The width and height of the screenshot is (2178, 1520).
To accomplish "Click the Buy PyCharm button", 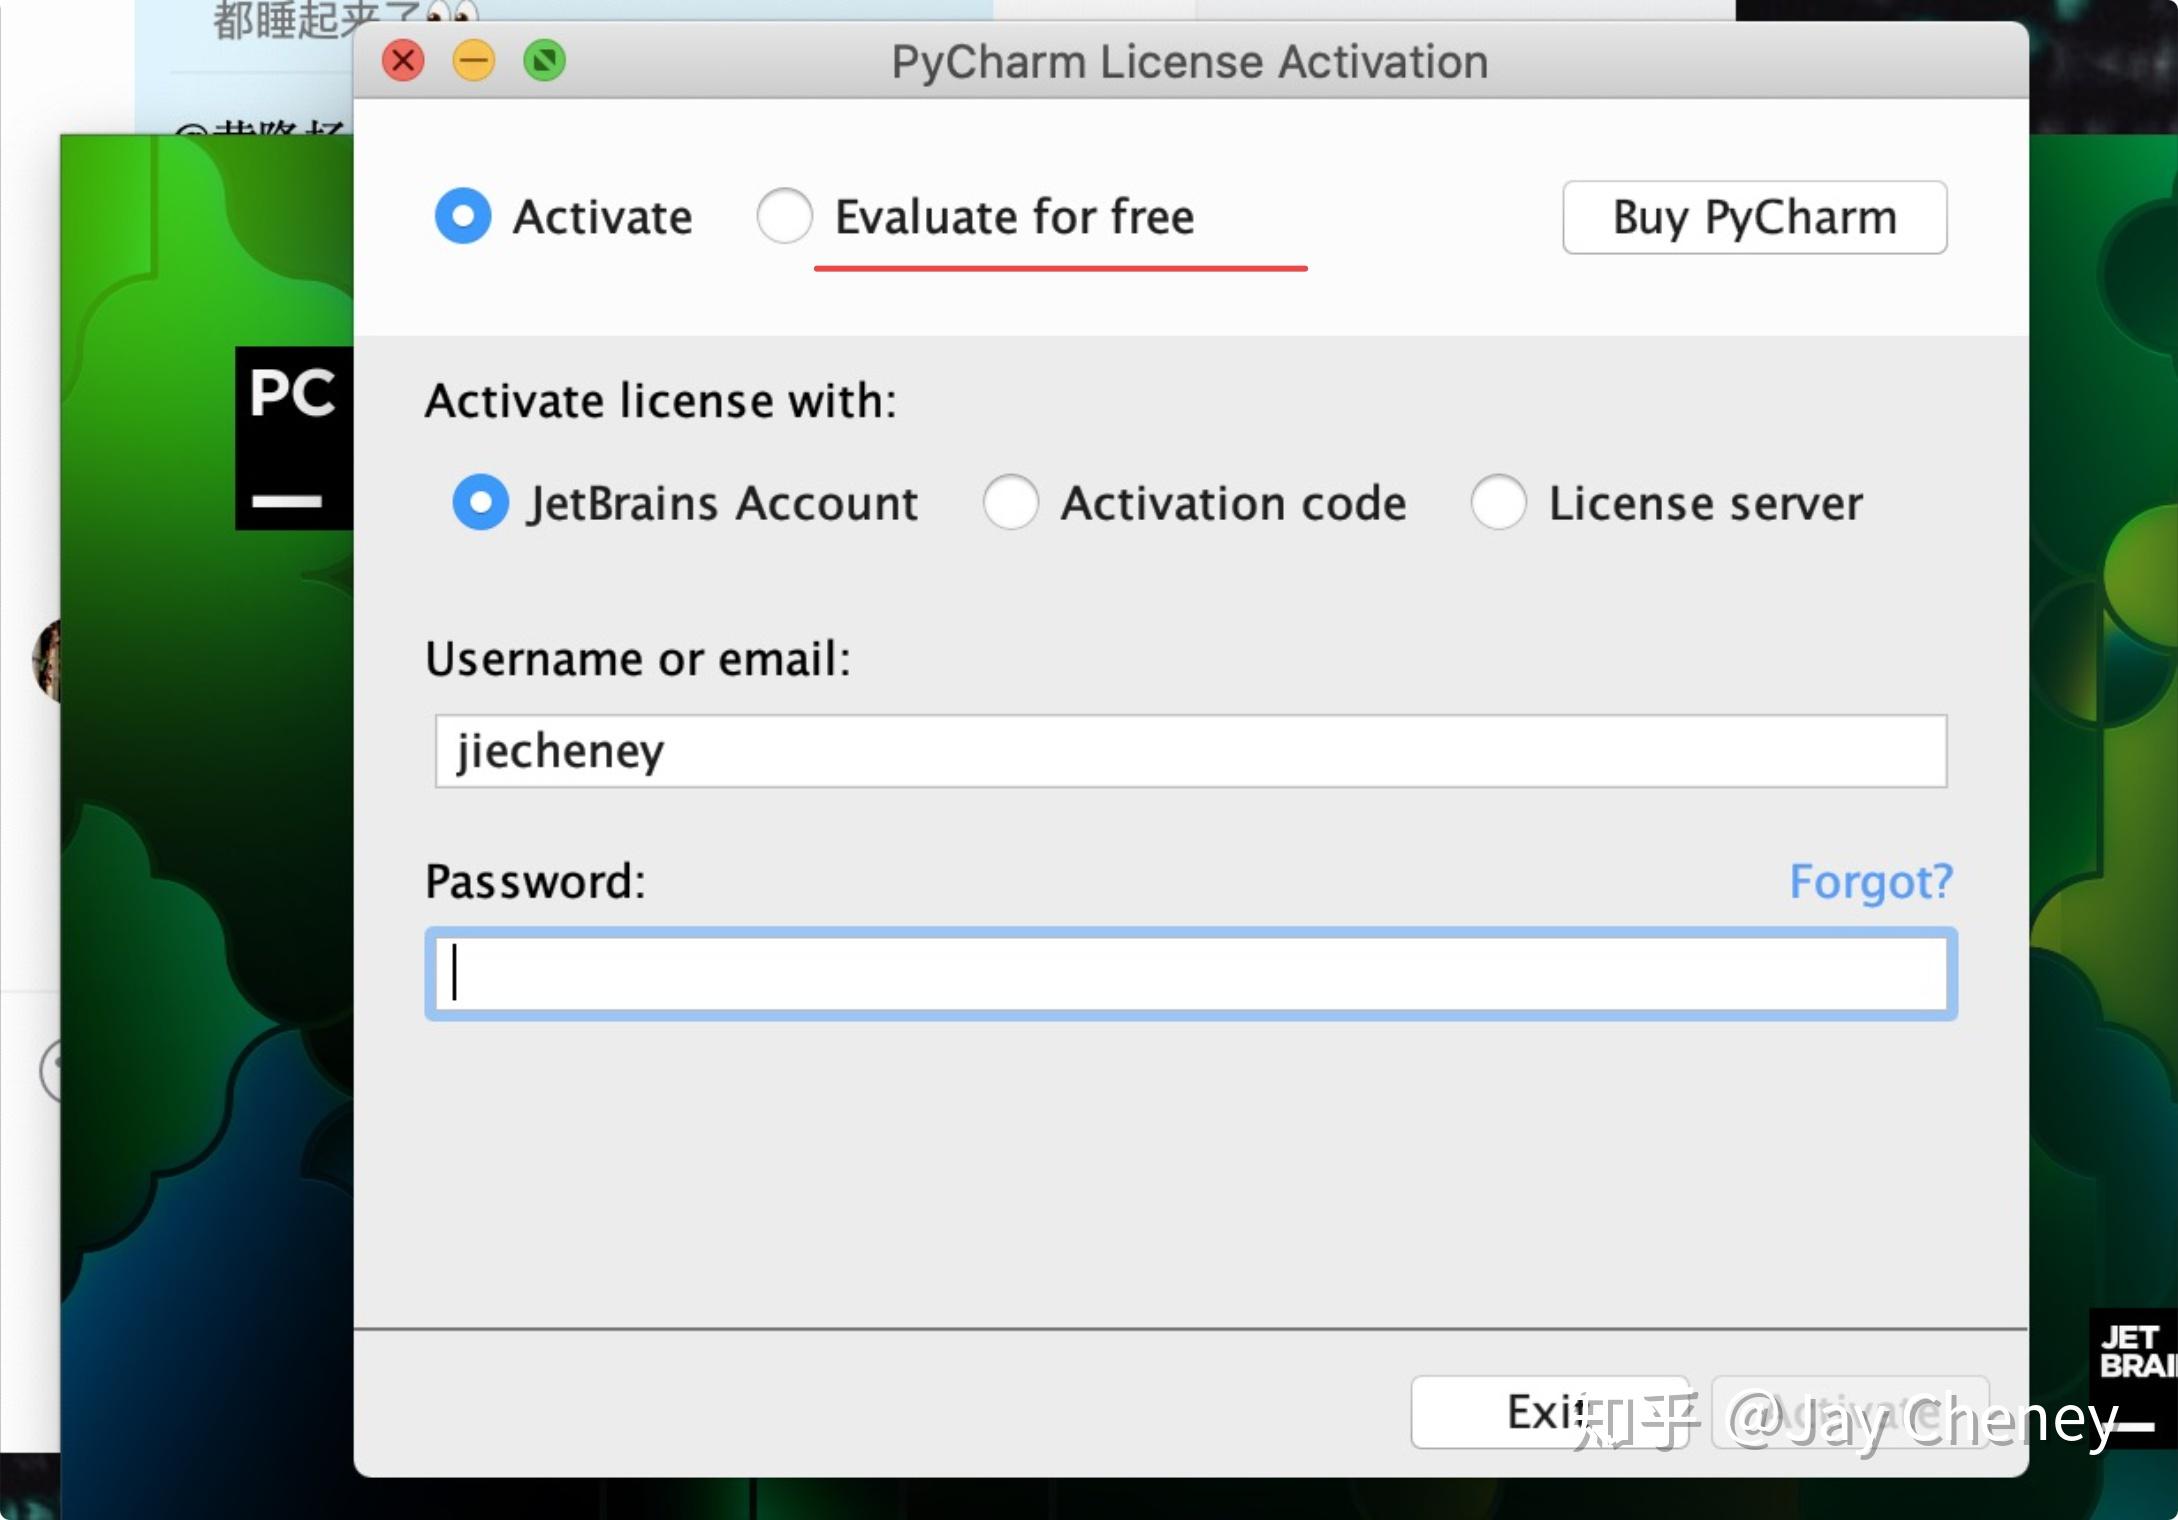I will (x=1754, y=217).
